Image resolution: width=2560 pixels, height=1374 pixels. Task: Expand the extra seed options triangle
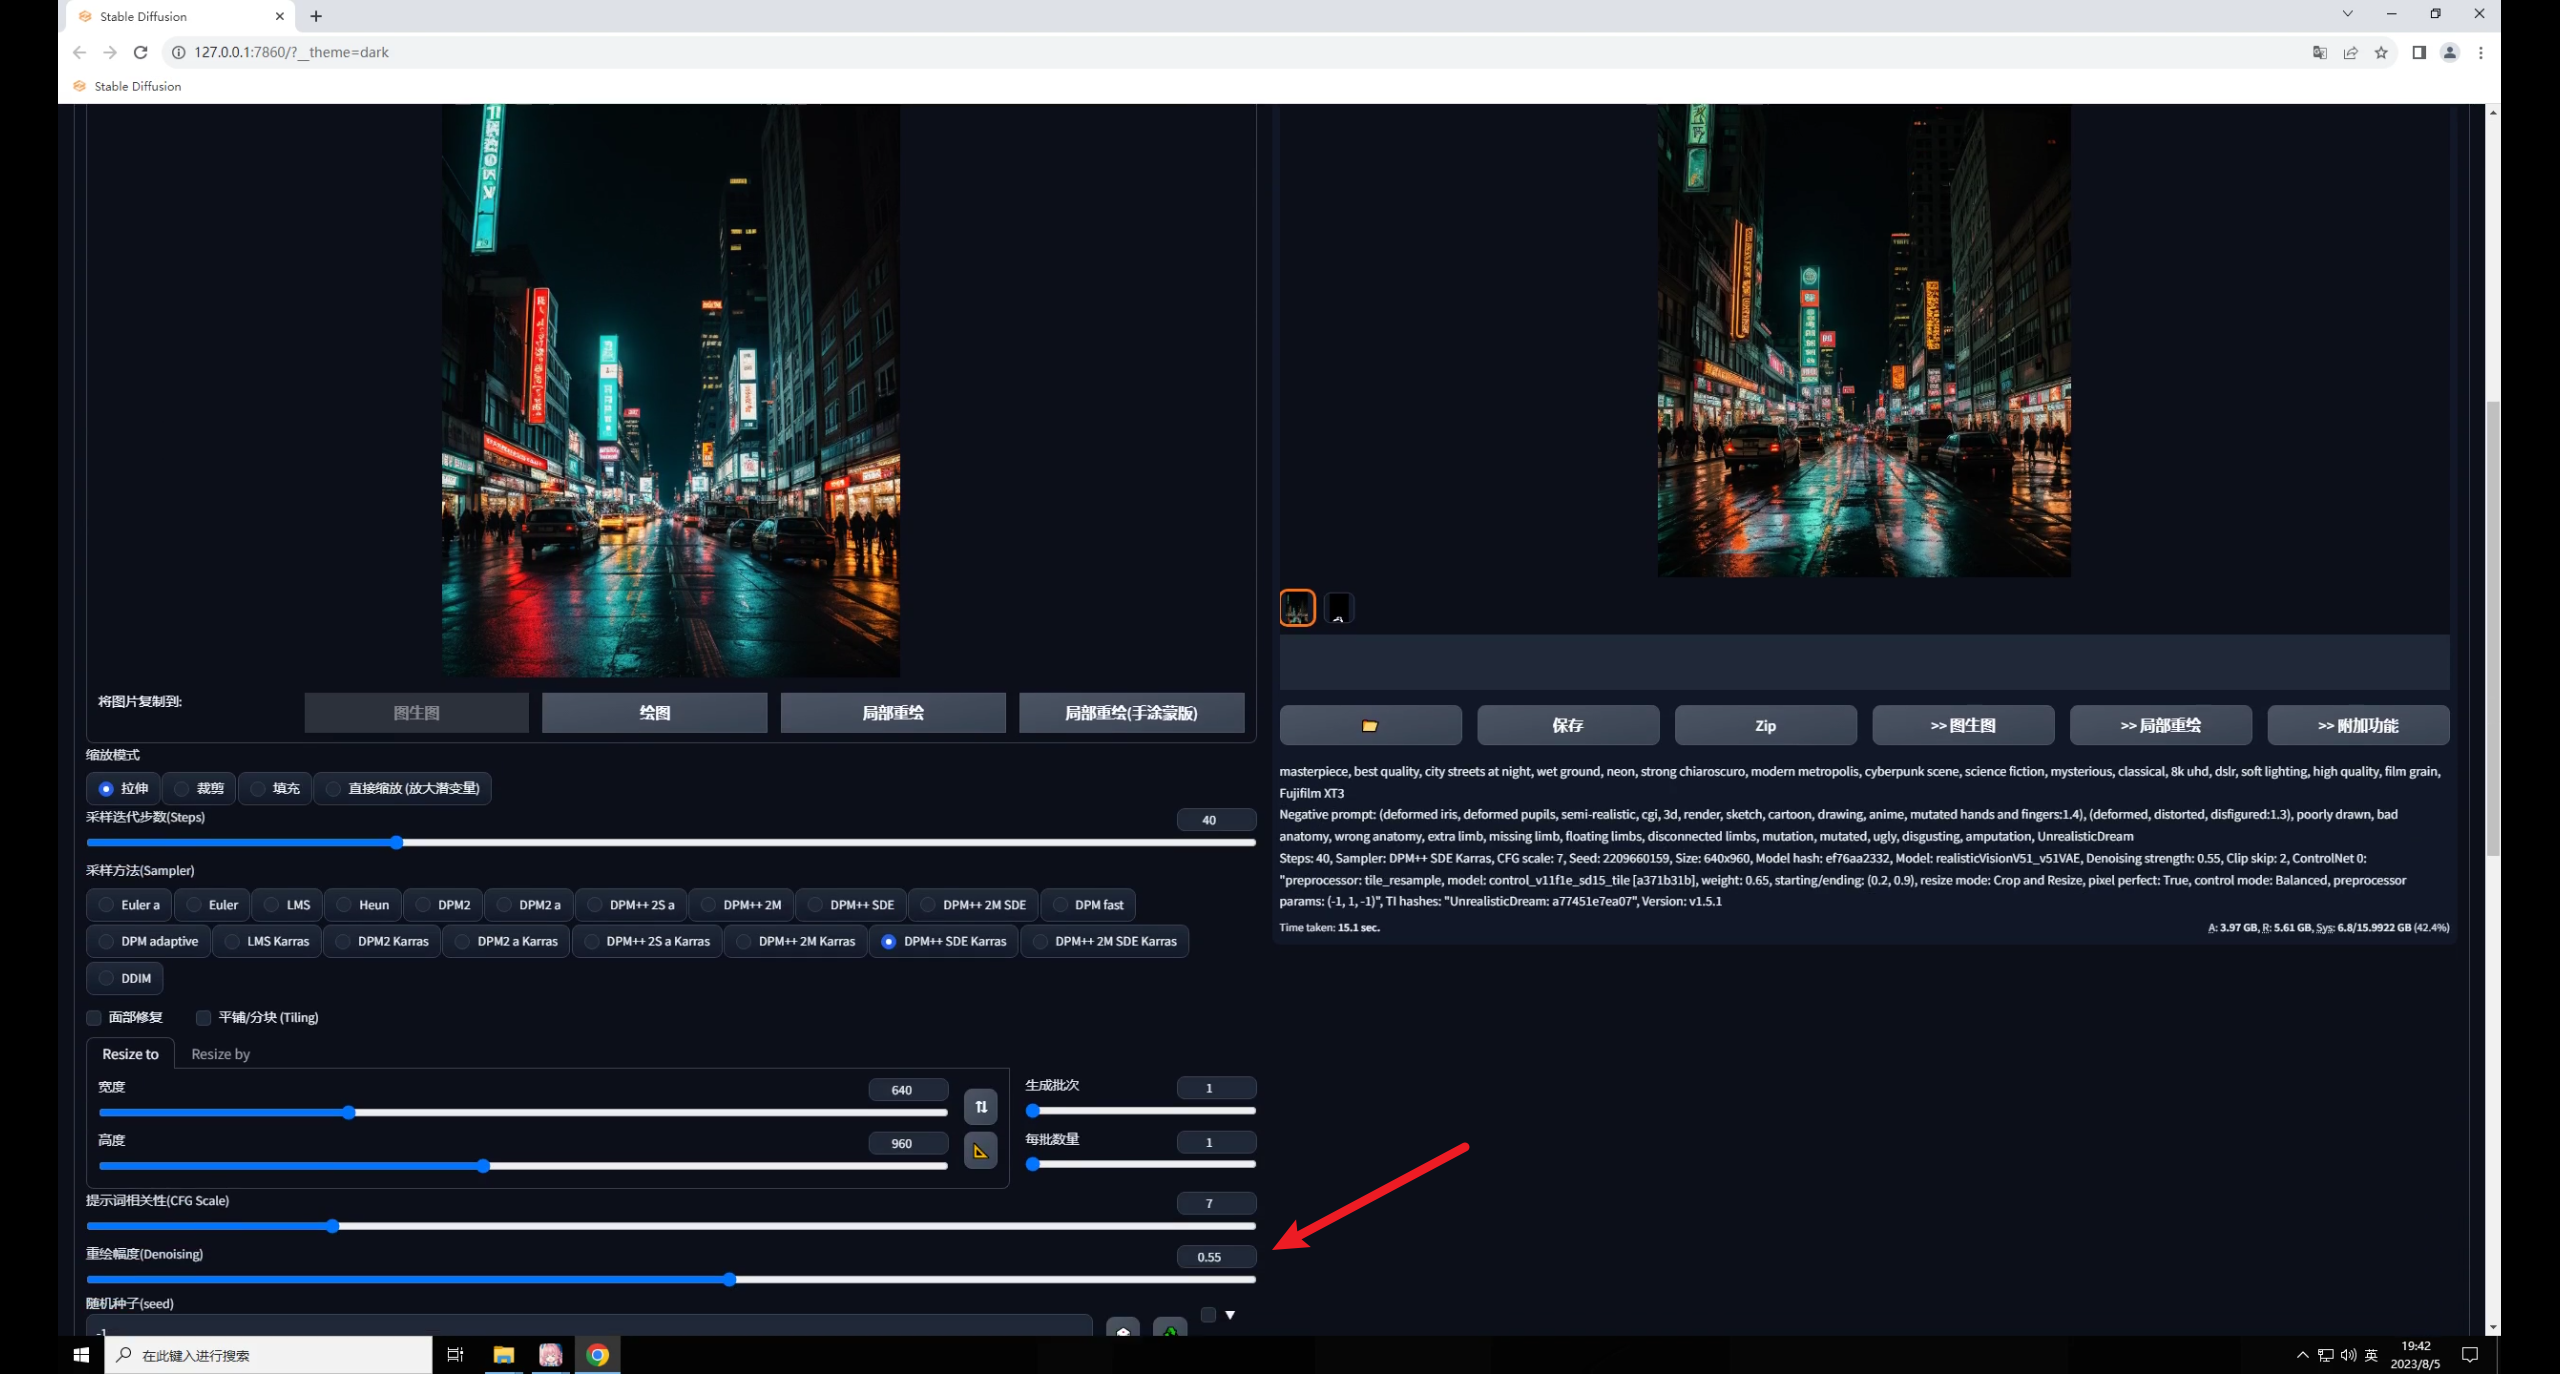click(x=1230, y=1315)
